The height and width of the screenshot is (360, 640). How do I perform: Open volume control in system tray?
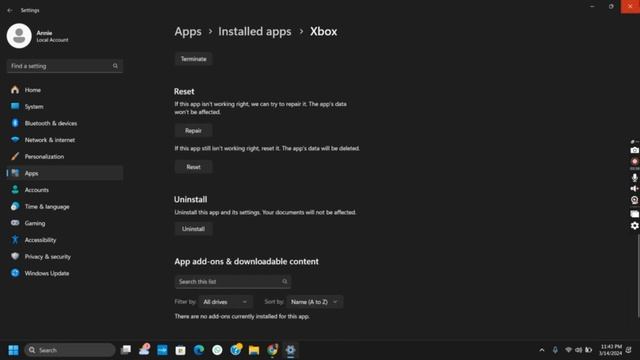[578, 350]
